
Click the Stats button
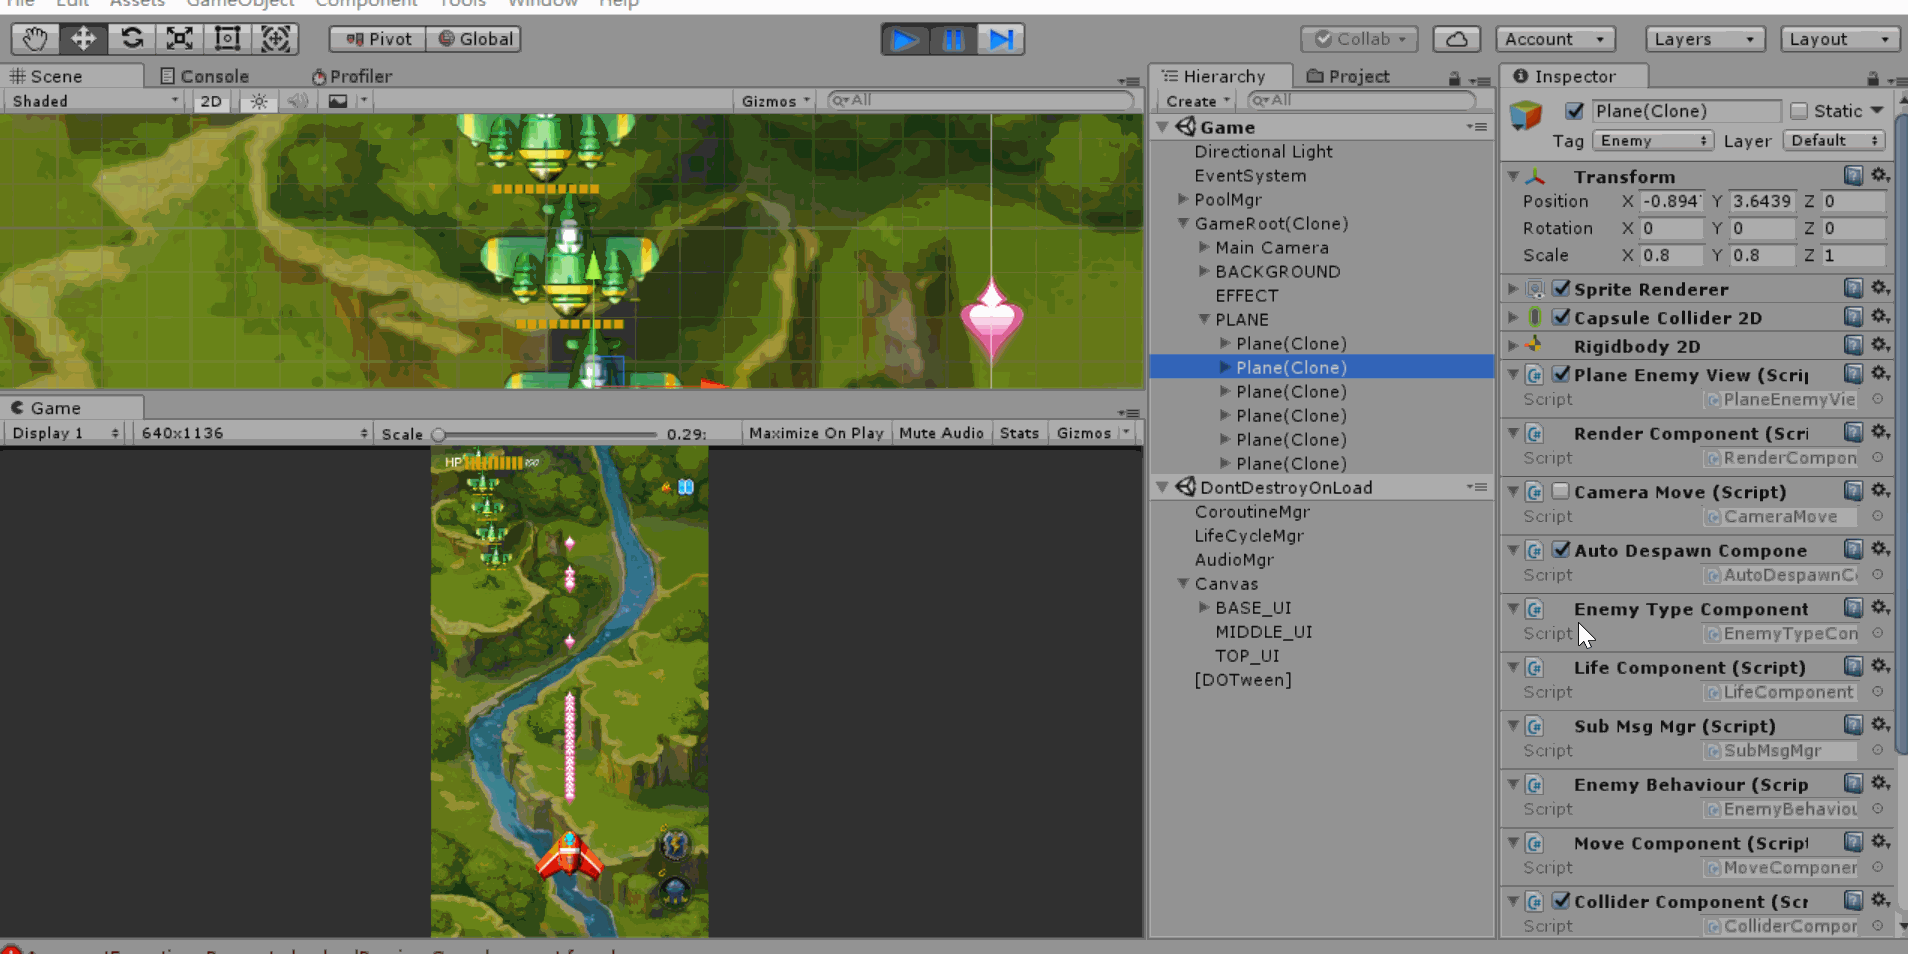click(1019, 433)
